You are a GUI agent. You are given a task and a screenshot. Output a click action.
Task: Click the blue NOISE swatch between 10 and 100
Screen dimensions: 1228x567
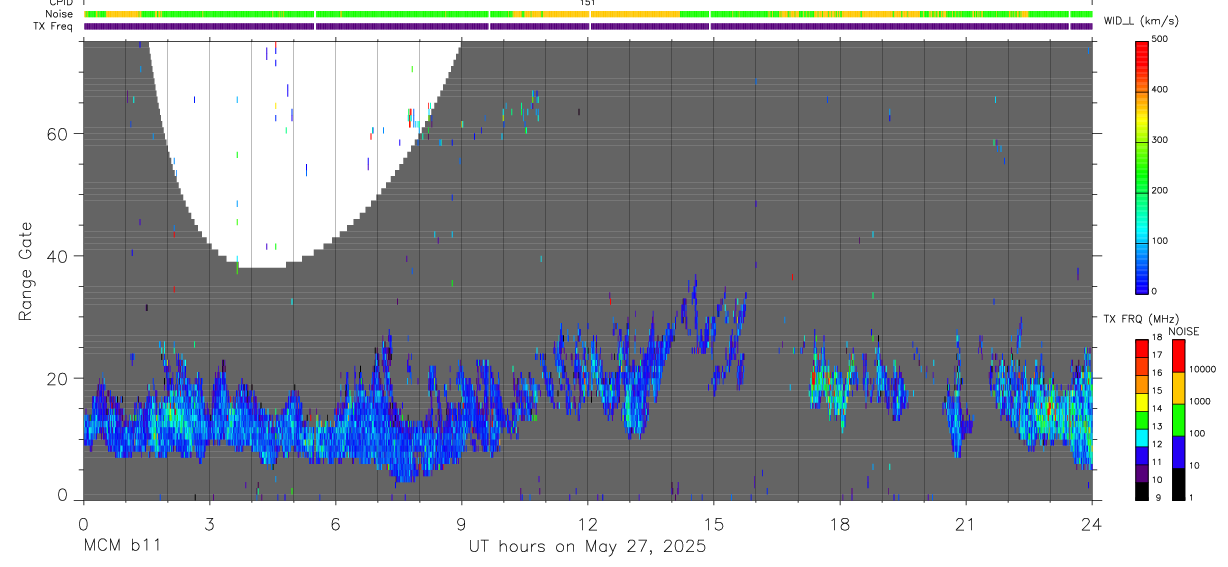pyautogui.click(x=1178, y=452)
